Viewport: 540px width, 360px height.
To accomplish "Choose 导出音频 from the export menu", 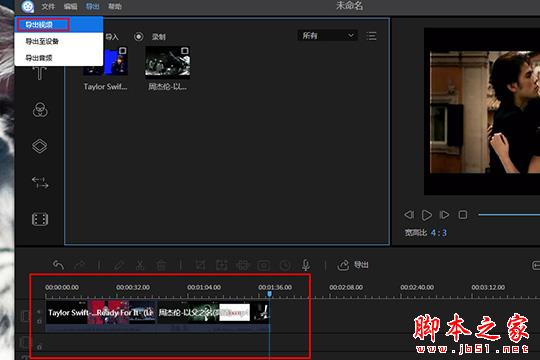I will (x=59, y=58).
